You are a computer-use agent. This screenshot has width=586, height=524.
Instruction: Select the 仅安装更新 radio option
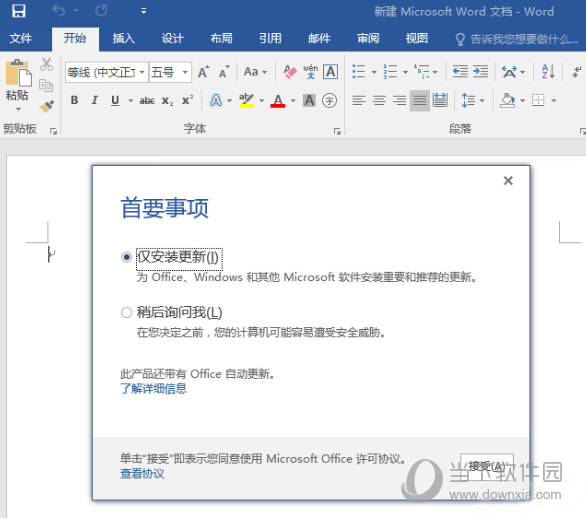126,257
